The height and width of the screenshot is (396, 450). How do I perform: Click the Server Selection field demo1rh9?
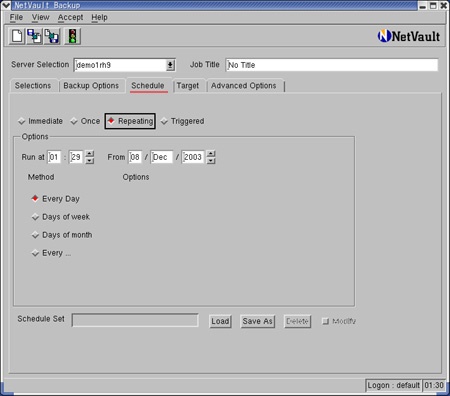[120, 65]
